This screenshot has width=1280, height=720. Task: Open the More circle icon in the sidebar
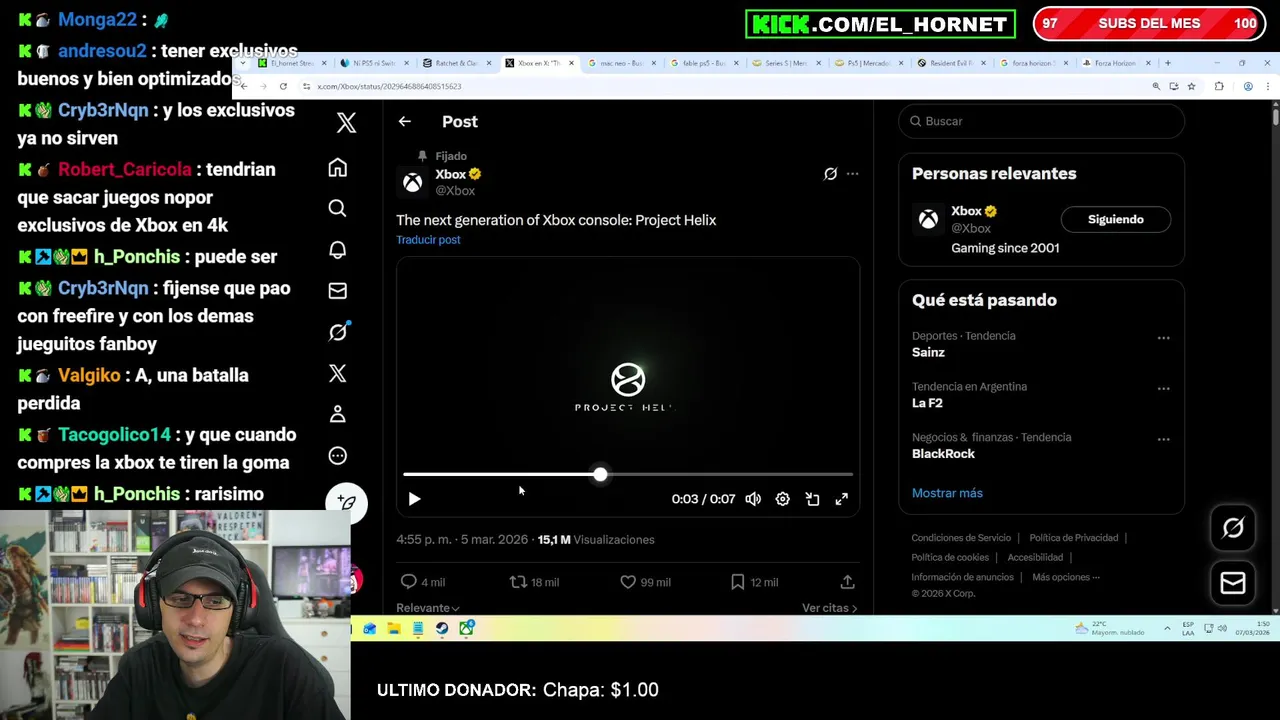click(x=338, y=456)
